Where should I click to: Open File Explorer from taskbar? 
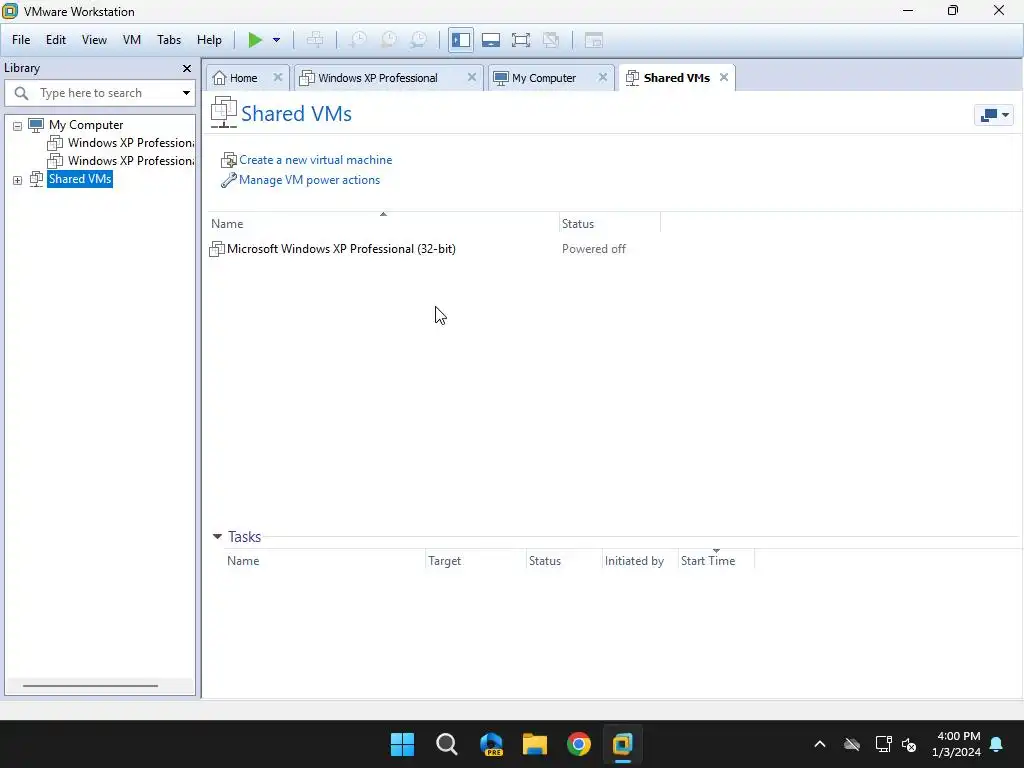click(535, 744)
